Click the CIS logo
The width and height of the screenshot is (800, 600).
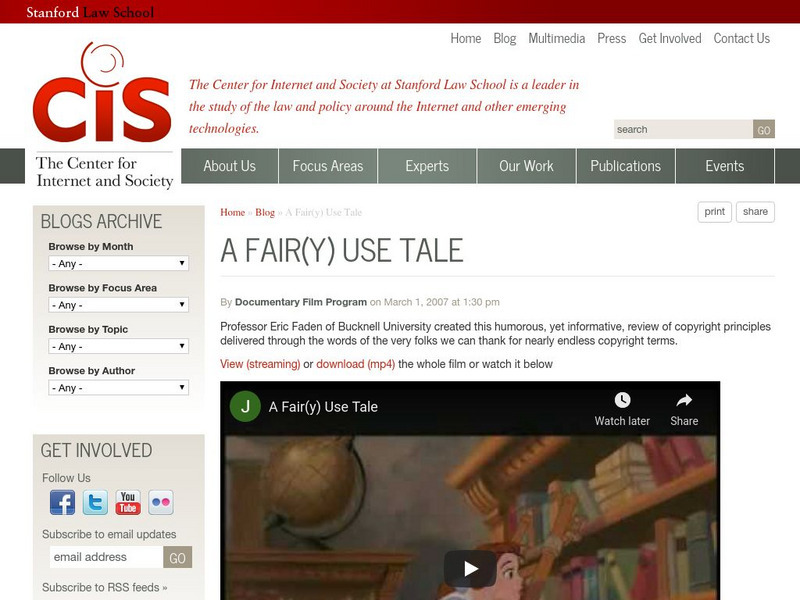(102, 92)
